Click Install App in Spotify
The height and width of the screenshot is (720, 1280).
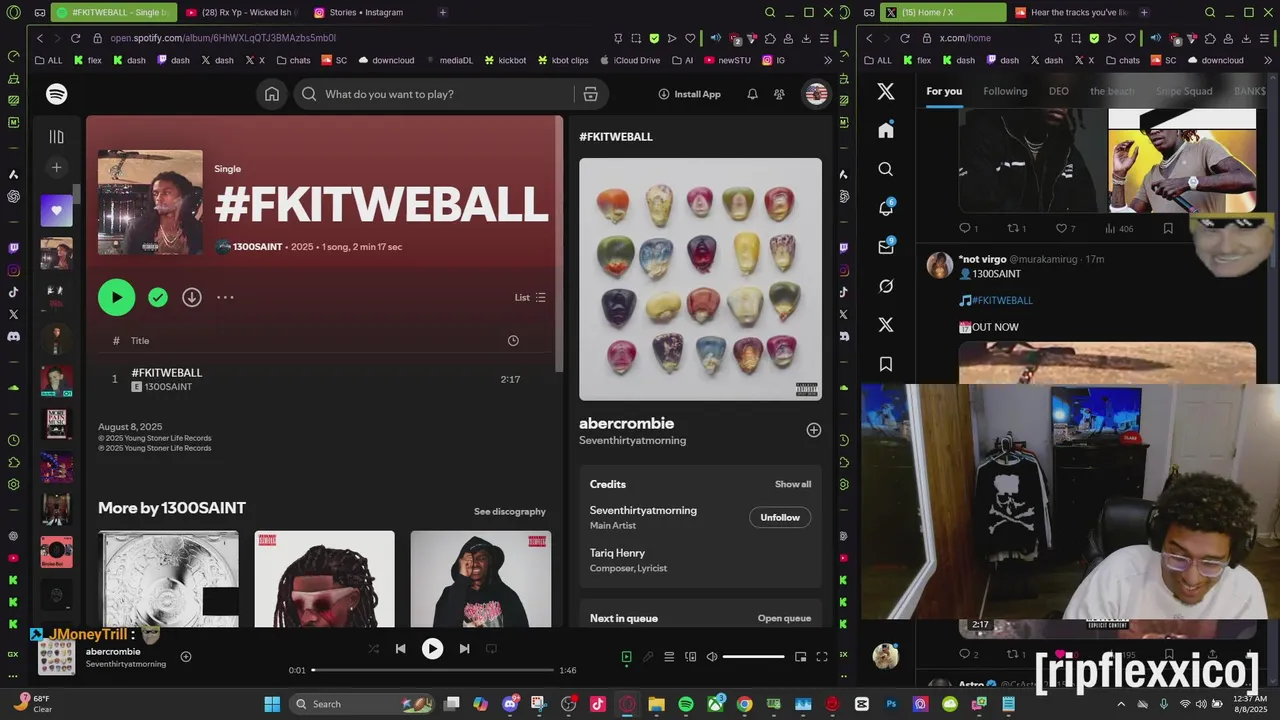click(x=689, y=94)
